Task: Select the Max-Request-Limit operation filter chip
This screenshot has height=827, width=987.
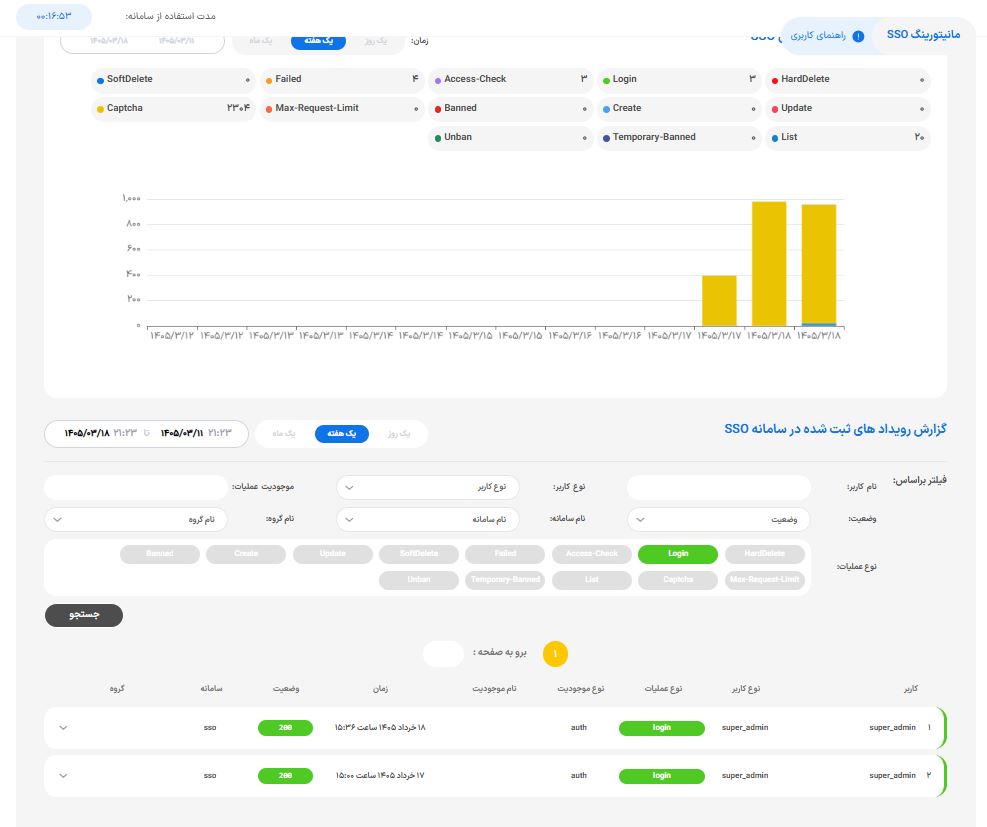Action: (765, 580)
